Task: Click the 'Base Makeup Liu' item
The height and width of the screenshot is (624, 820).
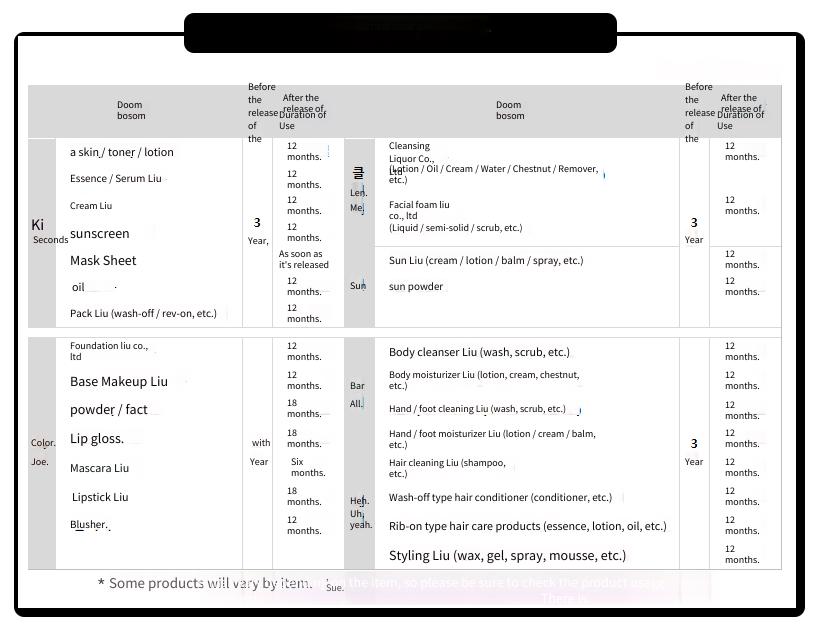Action: coord(119,381)
